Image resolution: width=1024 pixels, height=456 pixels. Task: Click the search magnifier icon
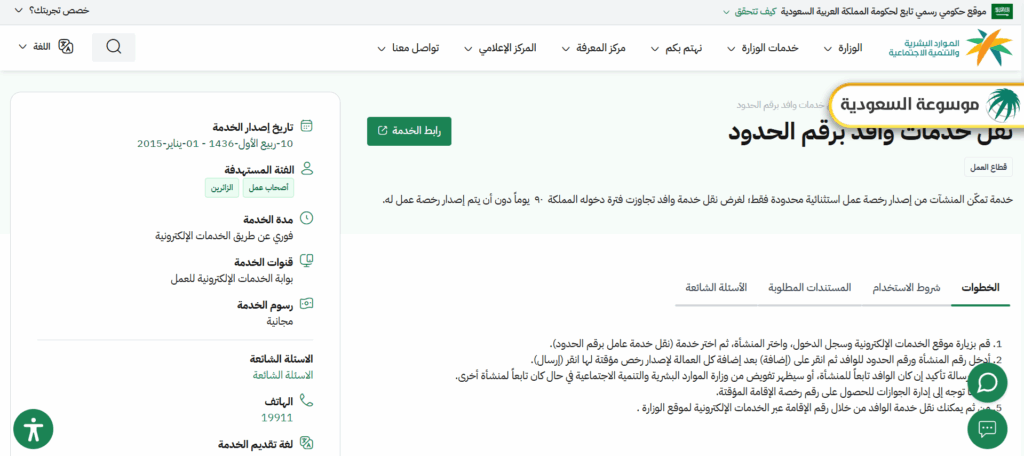(x=113, y=47)
